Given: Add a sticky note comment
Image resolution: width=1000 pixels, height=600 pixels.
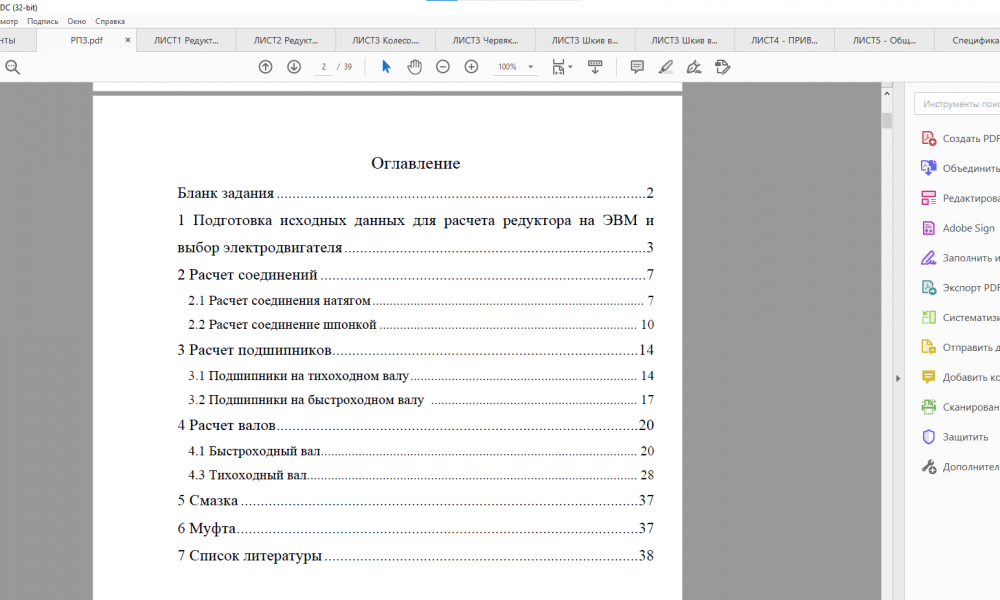Looking at the screenshot, I should click(637, 67).
